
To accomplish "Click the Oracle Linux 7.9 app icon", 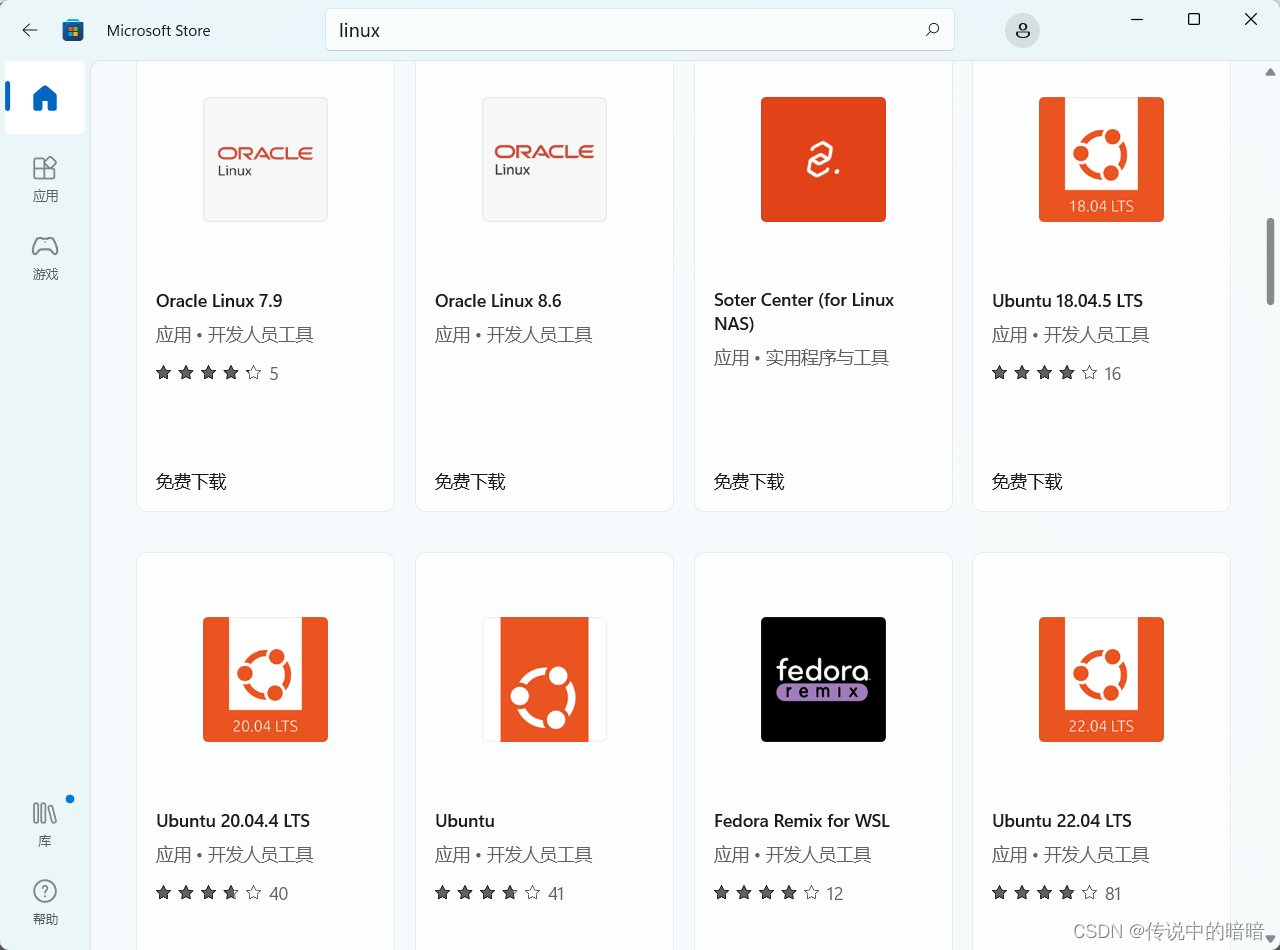I will click(x=265, y=159).
